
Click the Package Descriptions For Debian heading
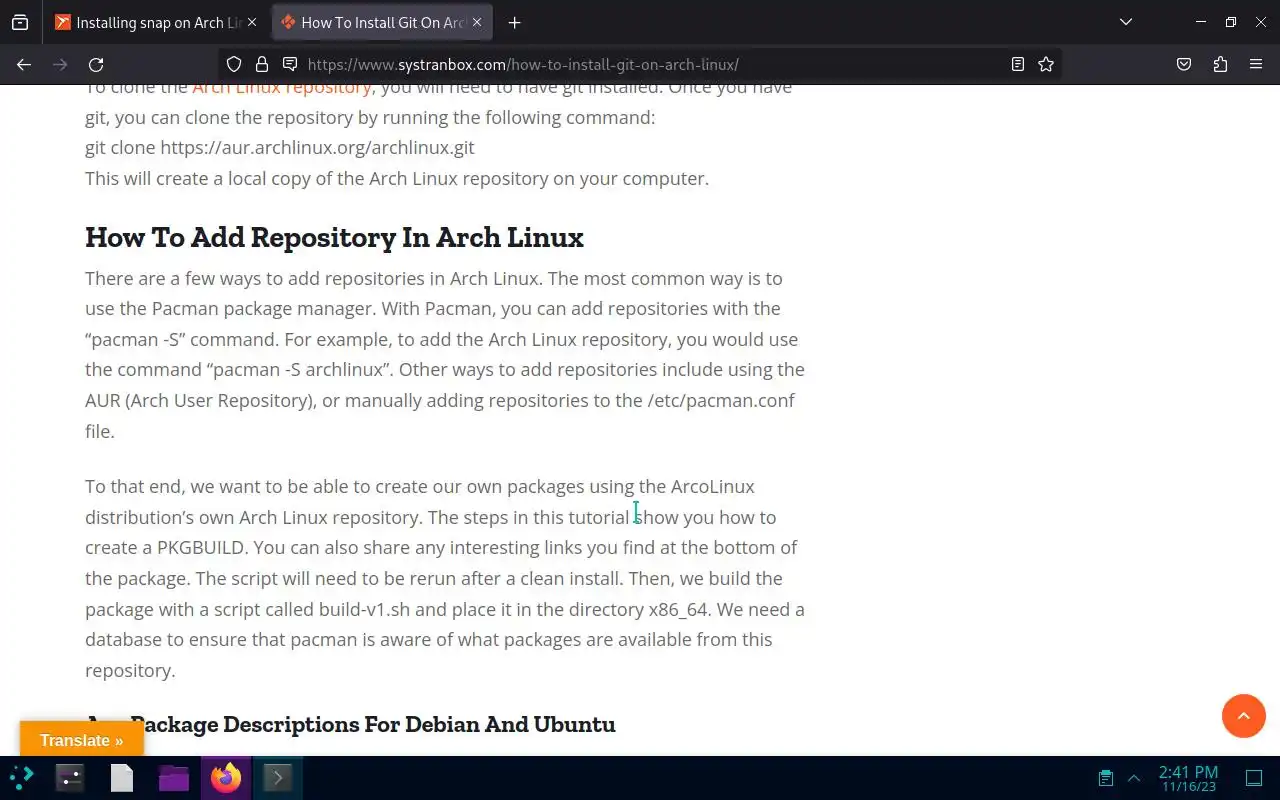pos(350,724)
